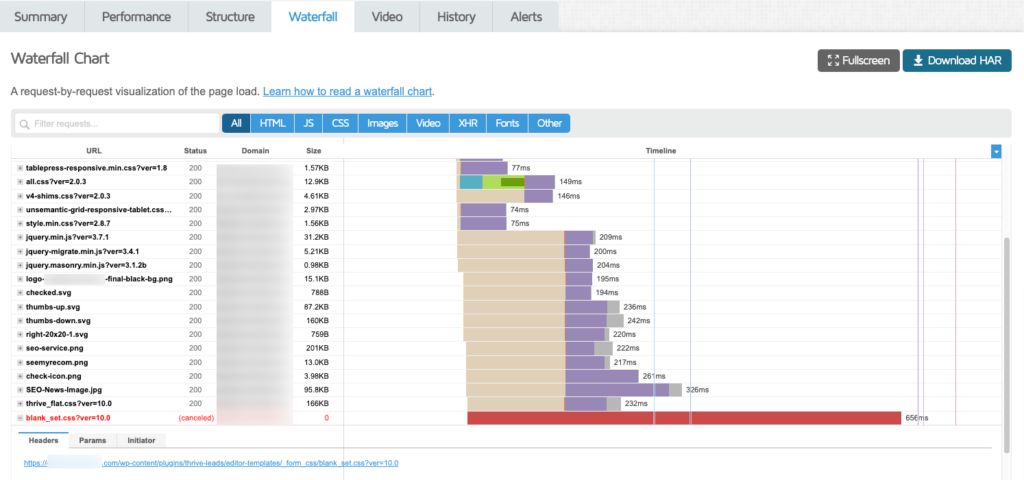This screenshot has width=1024, height=480.
Task: Click the Fullscreen expand icon
Action: coord(833,61)
